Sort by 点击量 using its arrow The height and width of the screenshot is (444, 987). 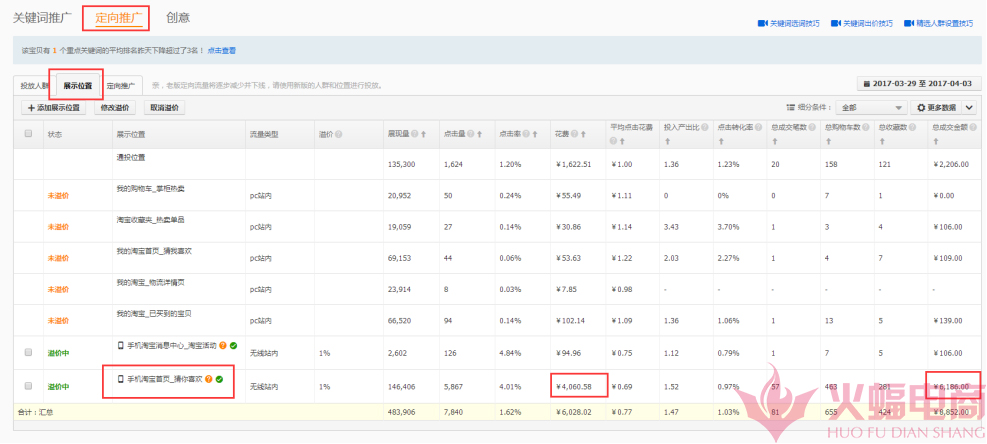point(479,134)
